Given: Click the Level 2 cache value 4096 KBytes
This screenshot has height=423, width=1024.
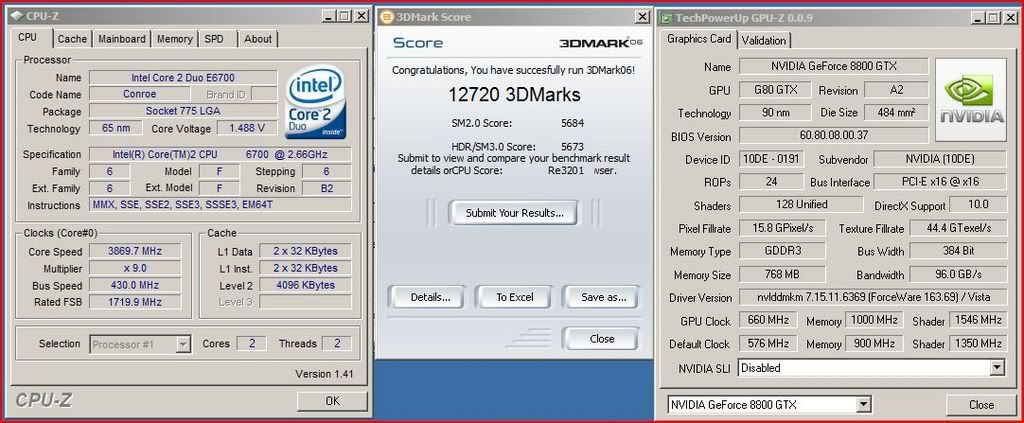Looking at the screenshot, I should coord(305,285).
